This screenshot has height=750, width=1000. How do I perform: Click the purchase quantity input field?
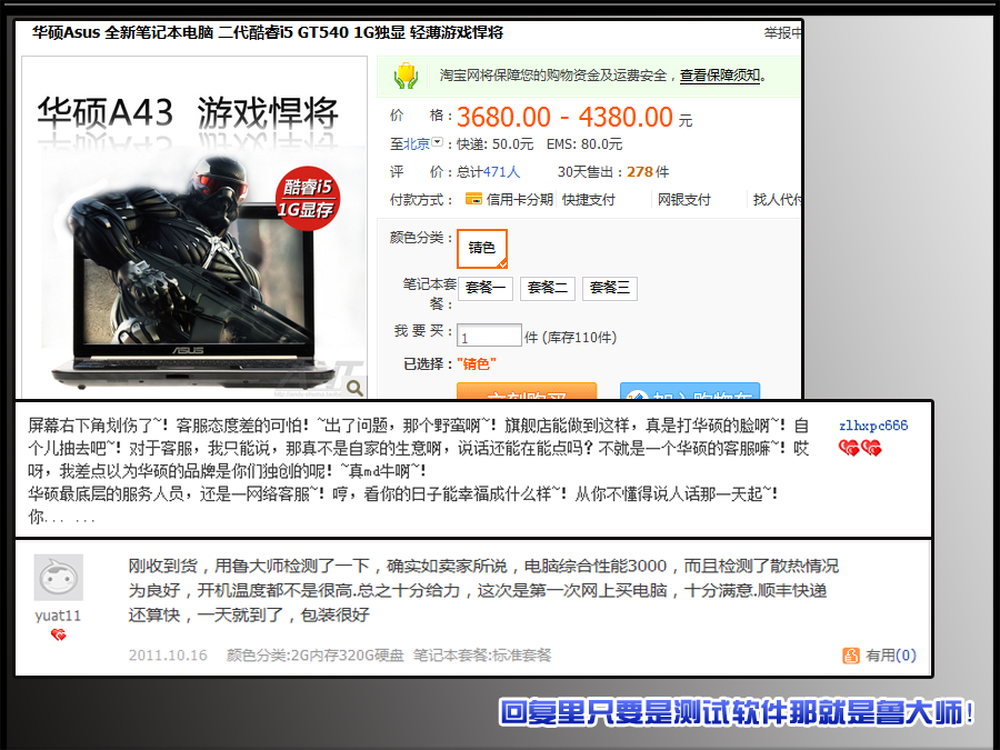click(x=489, y=336)
